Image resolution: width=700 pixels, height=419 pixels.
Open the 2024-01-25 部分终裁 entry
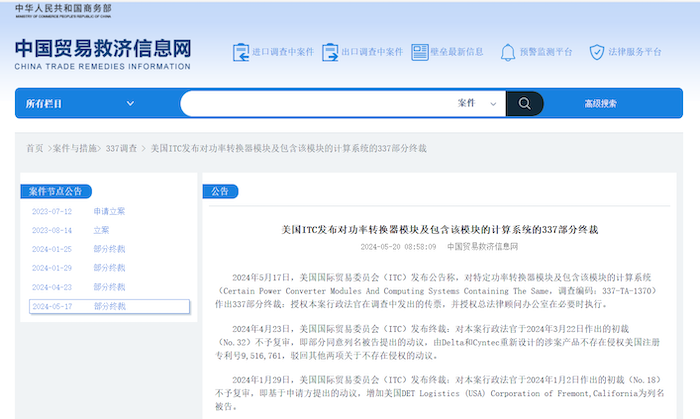coord(79,249)
